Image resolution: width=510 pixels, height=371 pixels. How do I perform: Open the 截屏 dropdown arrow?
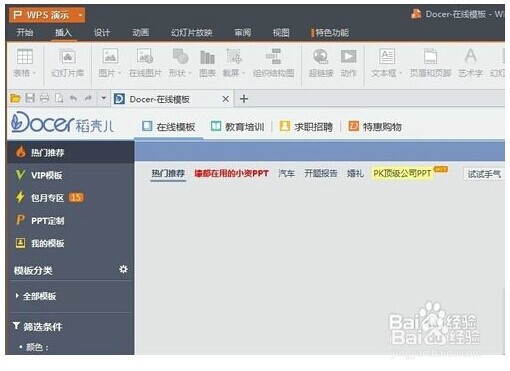[x=243, y=73]
